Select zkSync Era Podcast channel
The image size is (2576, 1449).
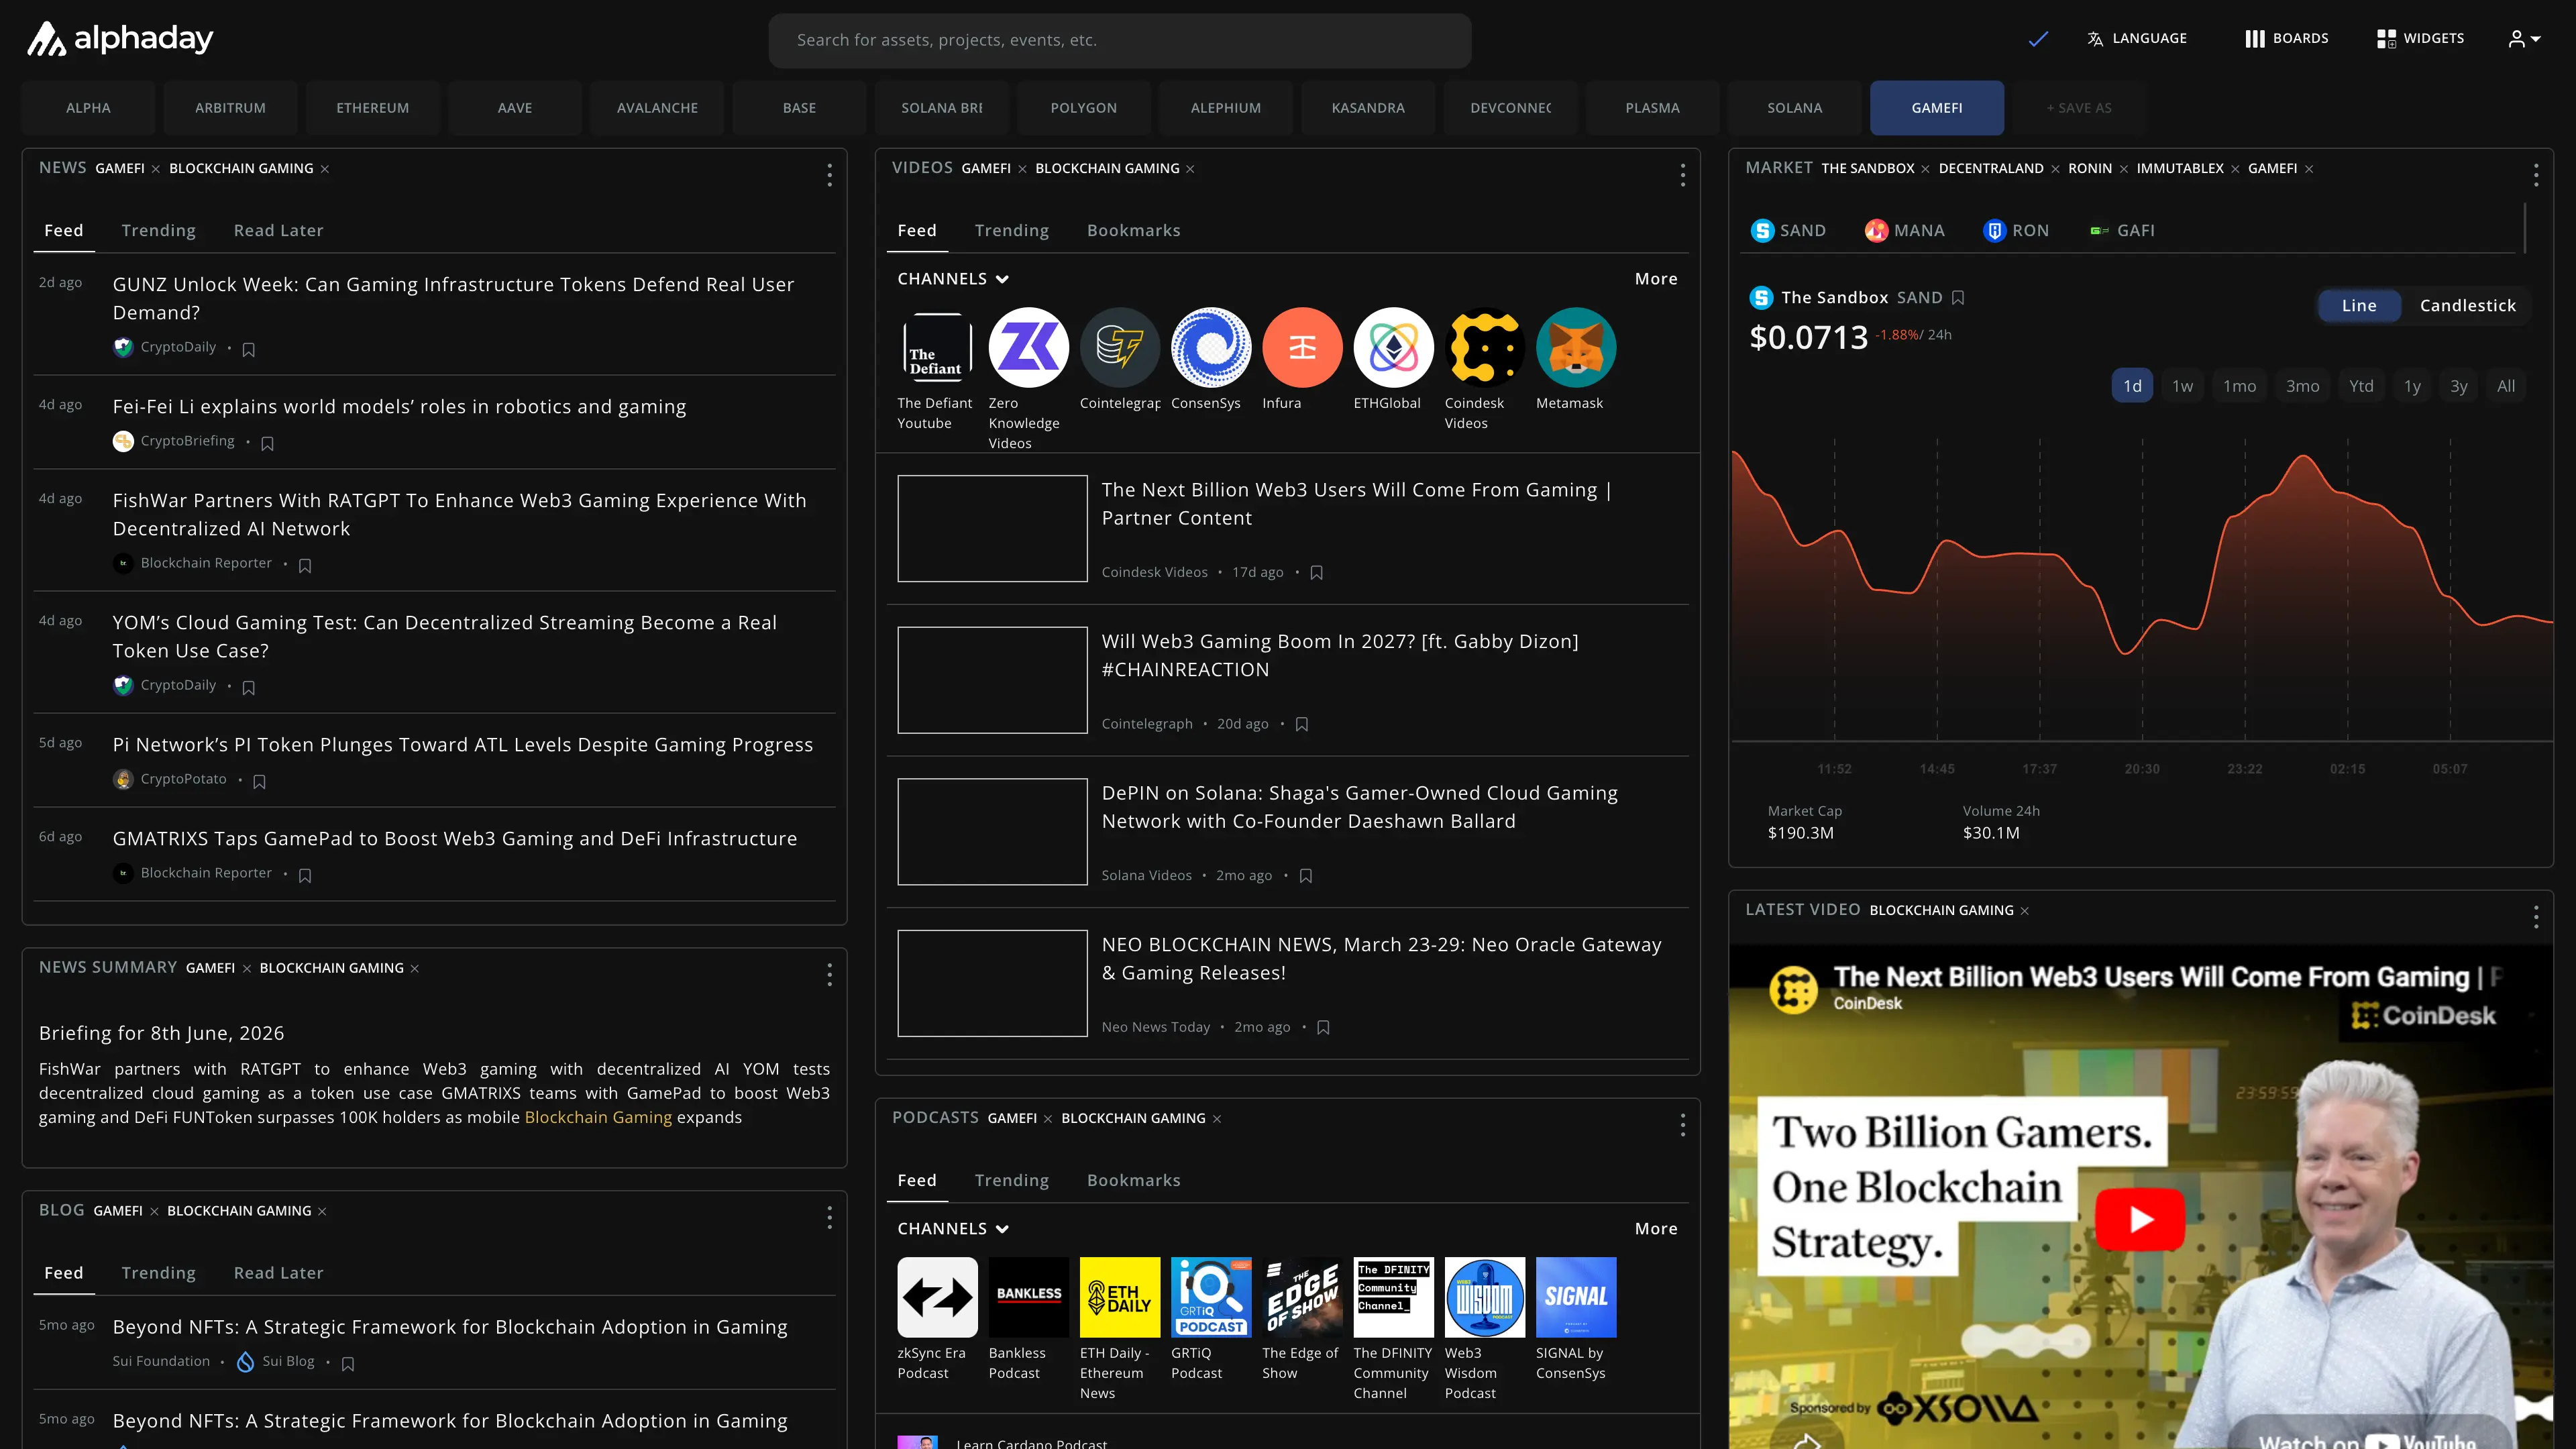(937, 1297)
